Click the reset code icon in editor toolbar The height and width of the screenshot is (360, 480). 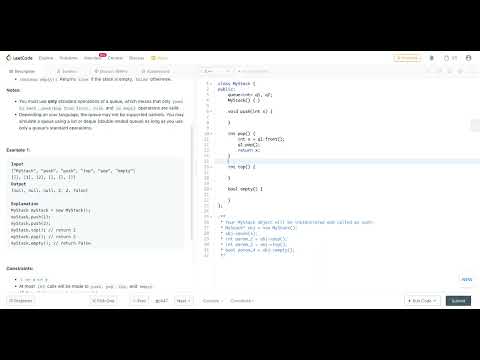point(440,71)
